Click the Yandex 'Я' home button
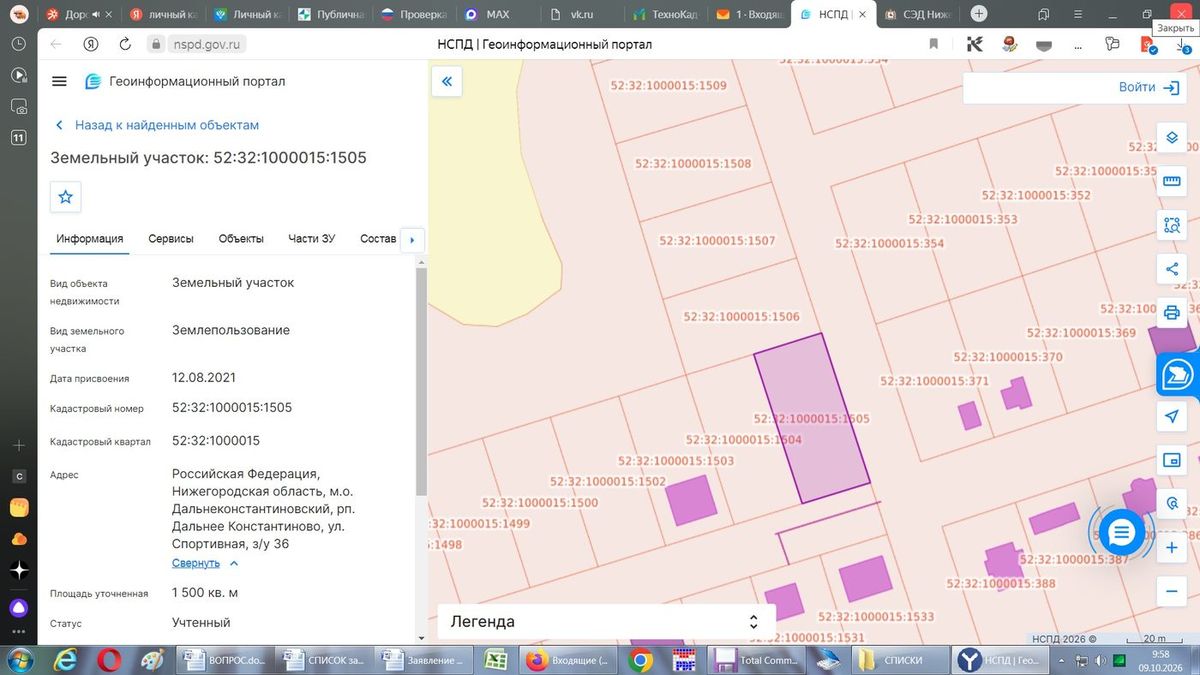1200x675 pixels. [x=90, y=44]
